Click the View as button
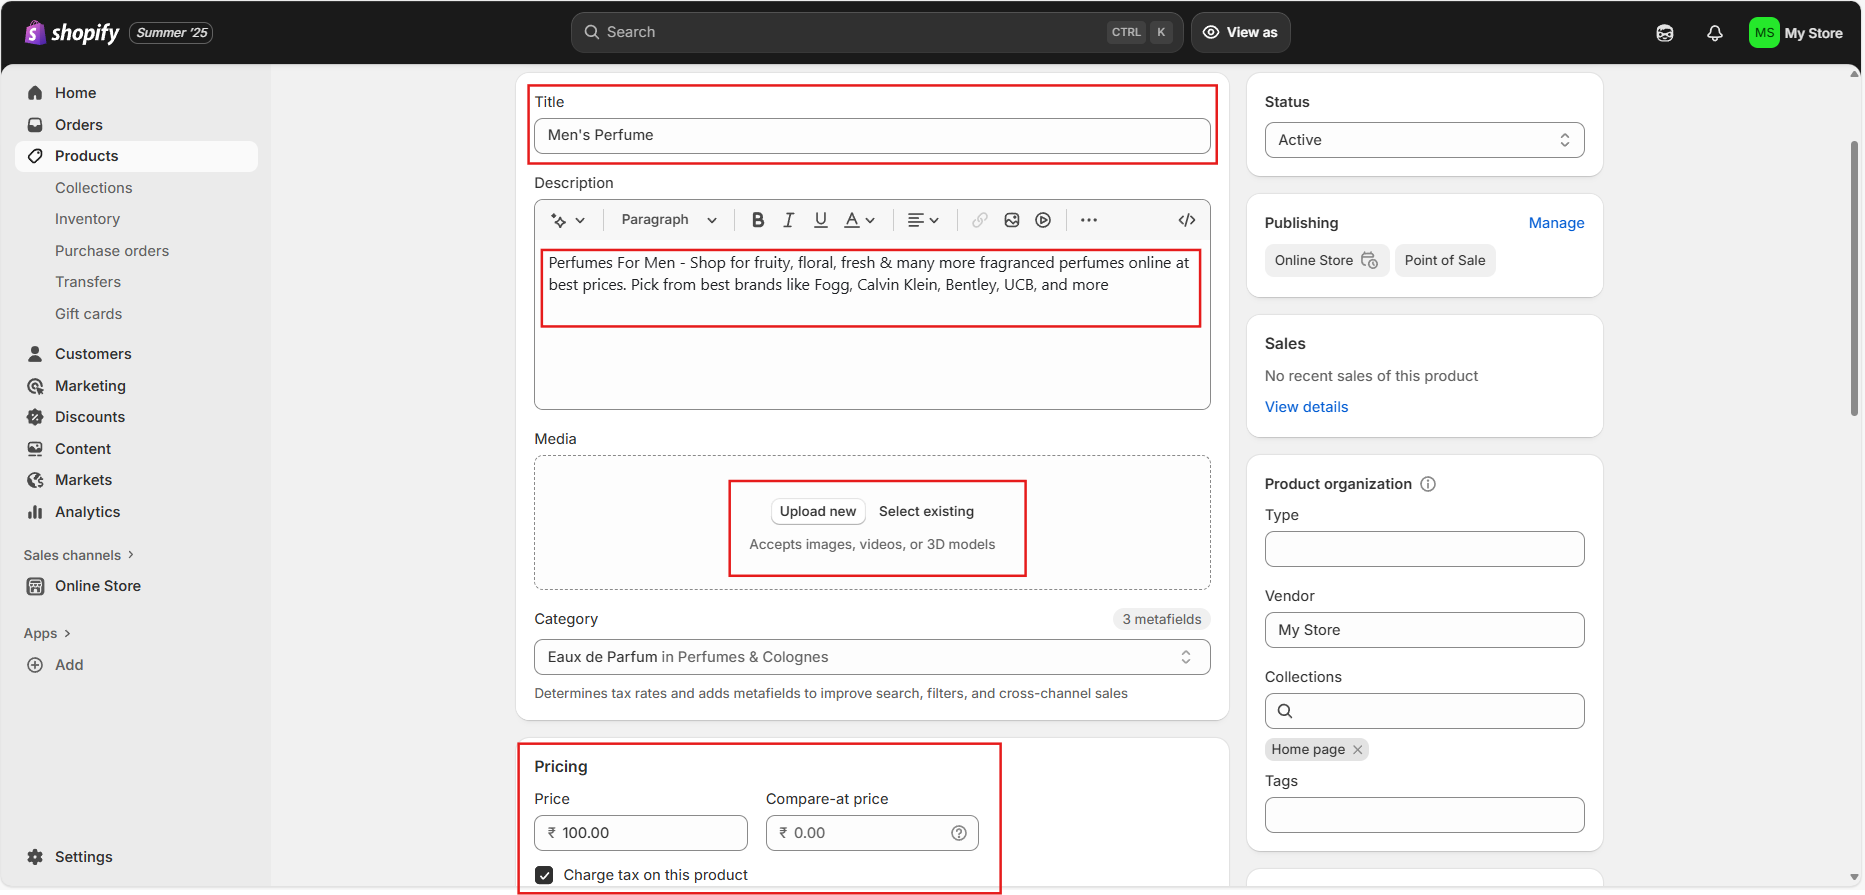 1240,32
